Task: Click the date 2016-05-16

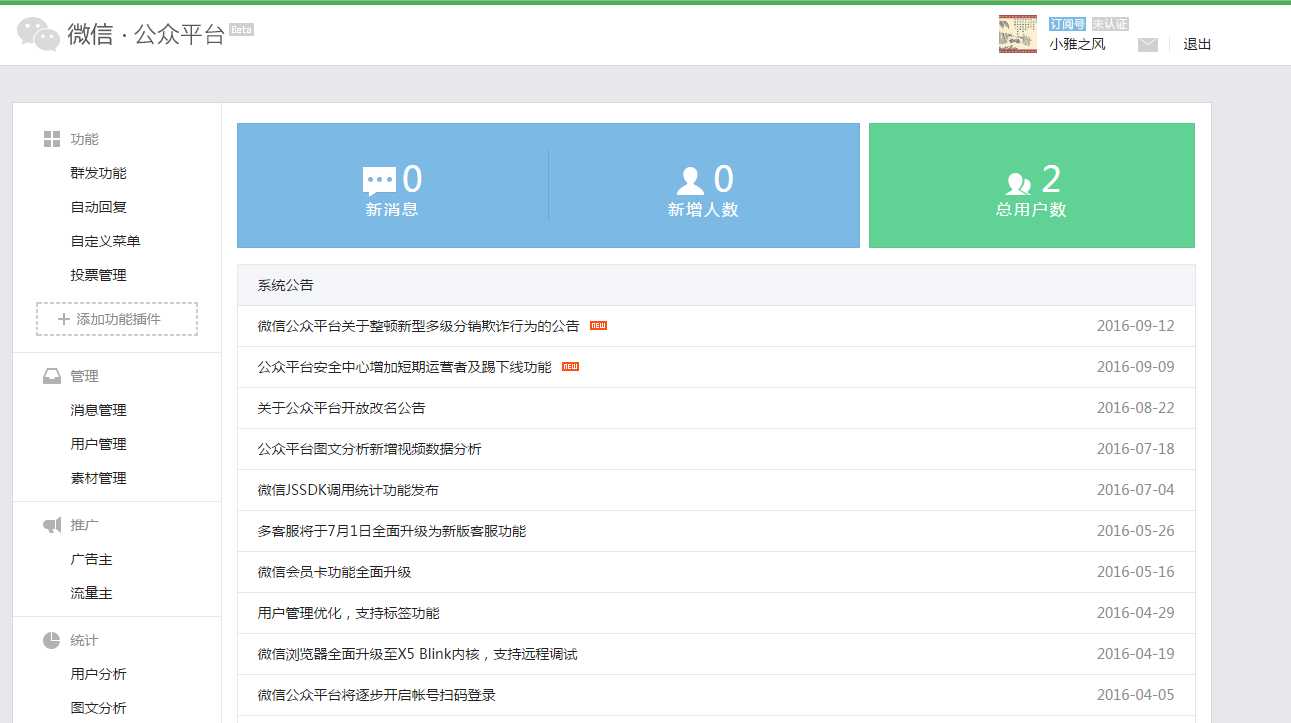Action: [x=1135, y=572]
